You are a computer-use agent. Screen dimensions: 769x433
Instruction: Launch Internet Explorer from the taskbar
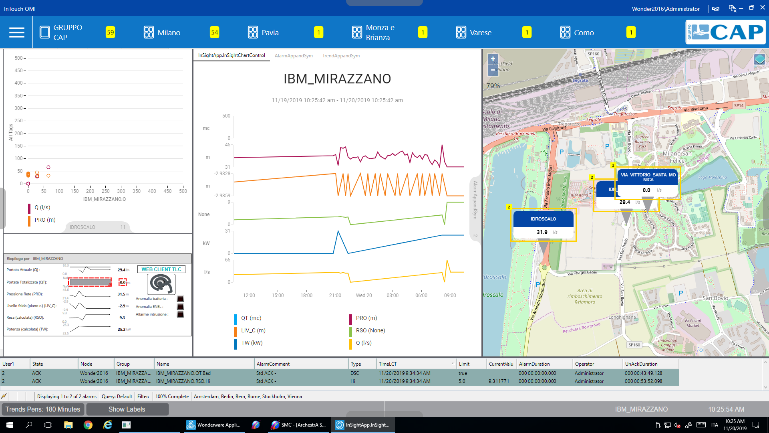[107, 425]
